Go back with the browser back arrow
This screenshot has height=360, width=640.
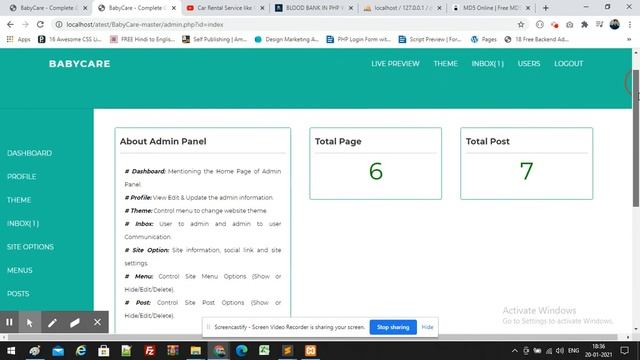pos(10,24)
